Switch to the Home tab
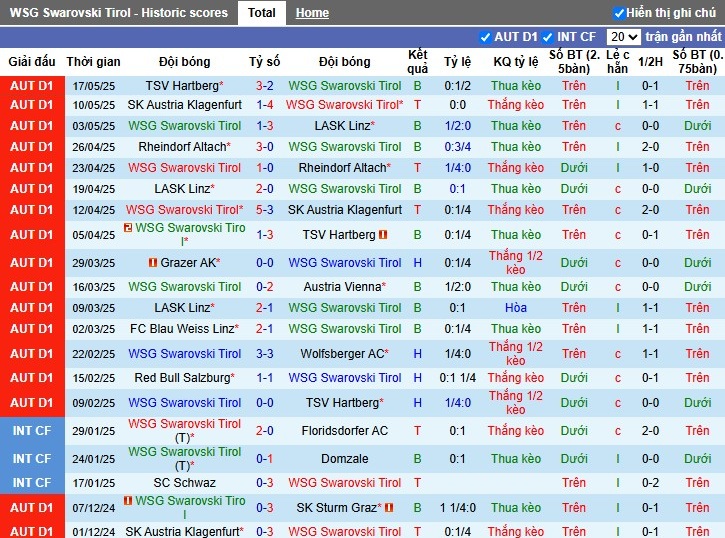Viewport: 725px width, 538px height. click(x=312, y=13)
